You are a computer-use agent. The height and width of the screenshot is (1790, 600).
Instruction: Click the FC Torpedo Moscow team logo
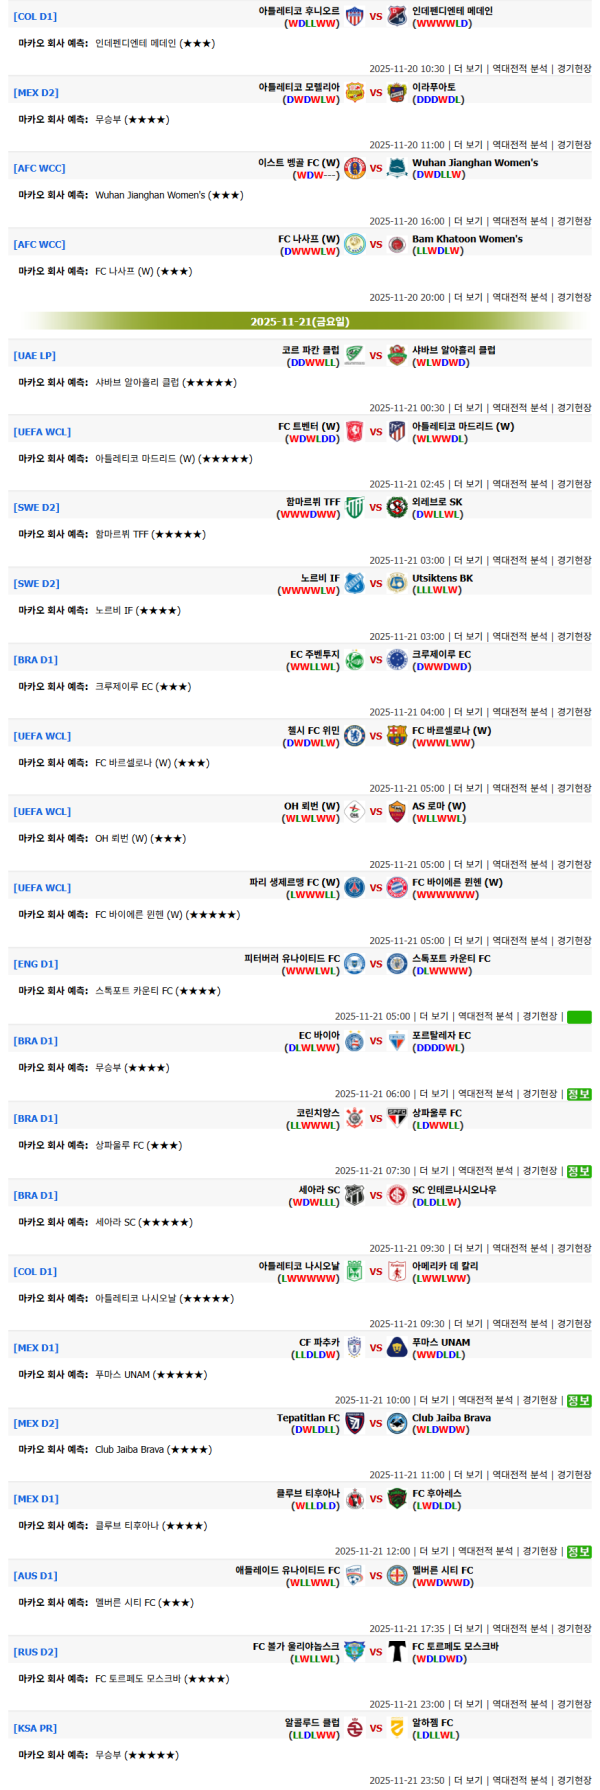coord(397,1652)
